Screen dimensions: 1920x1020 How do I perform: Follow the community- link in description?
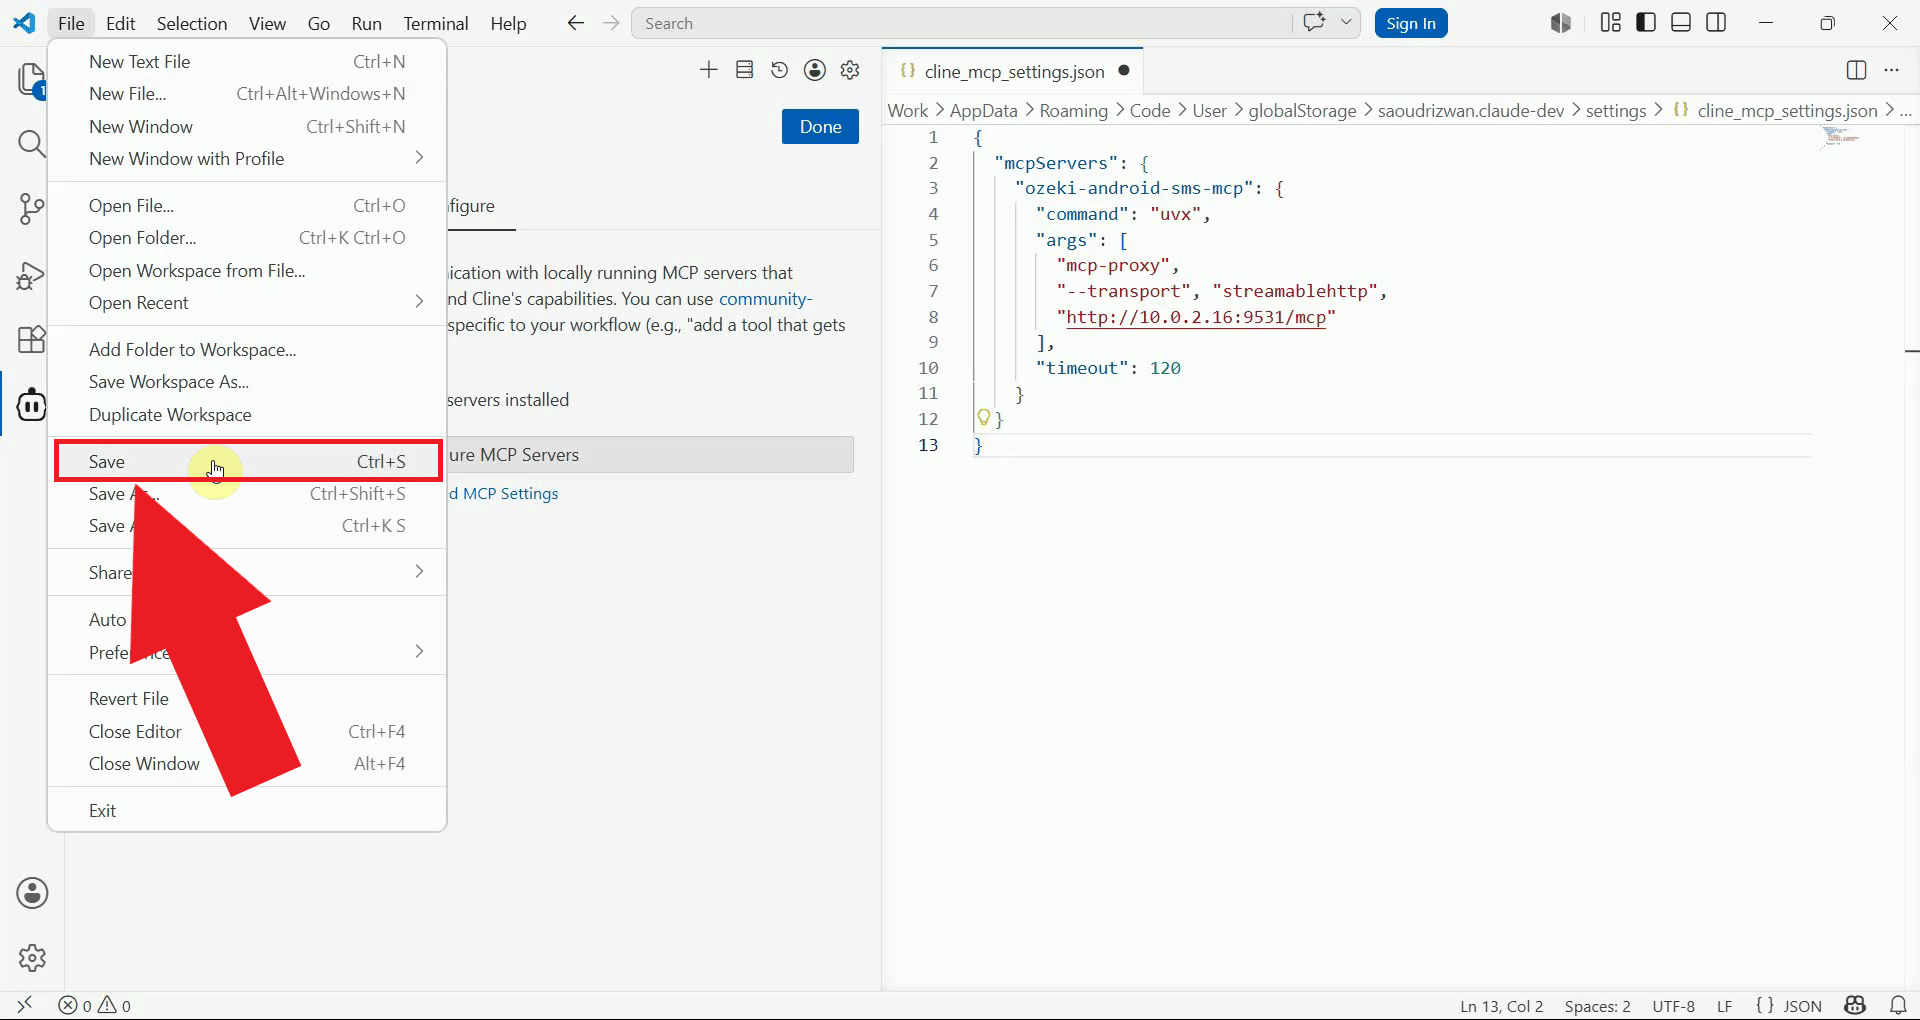765,298
